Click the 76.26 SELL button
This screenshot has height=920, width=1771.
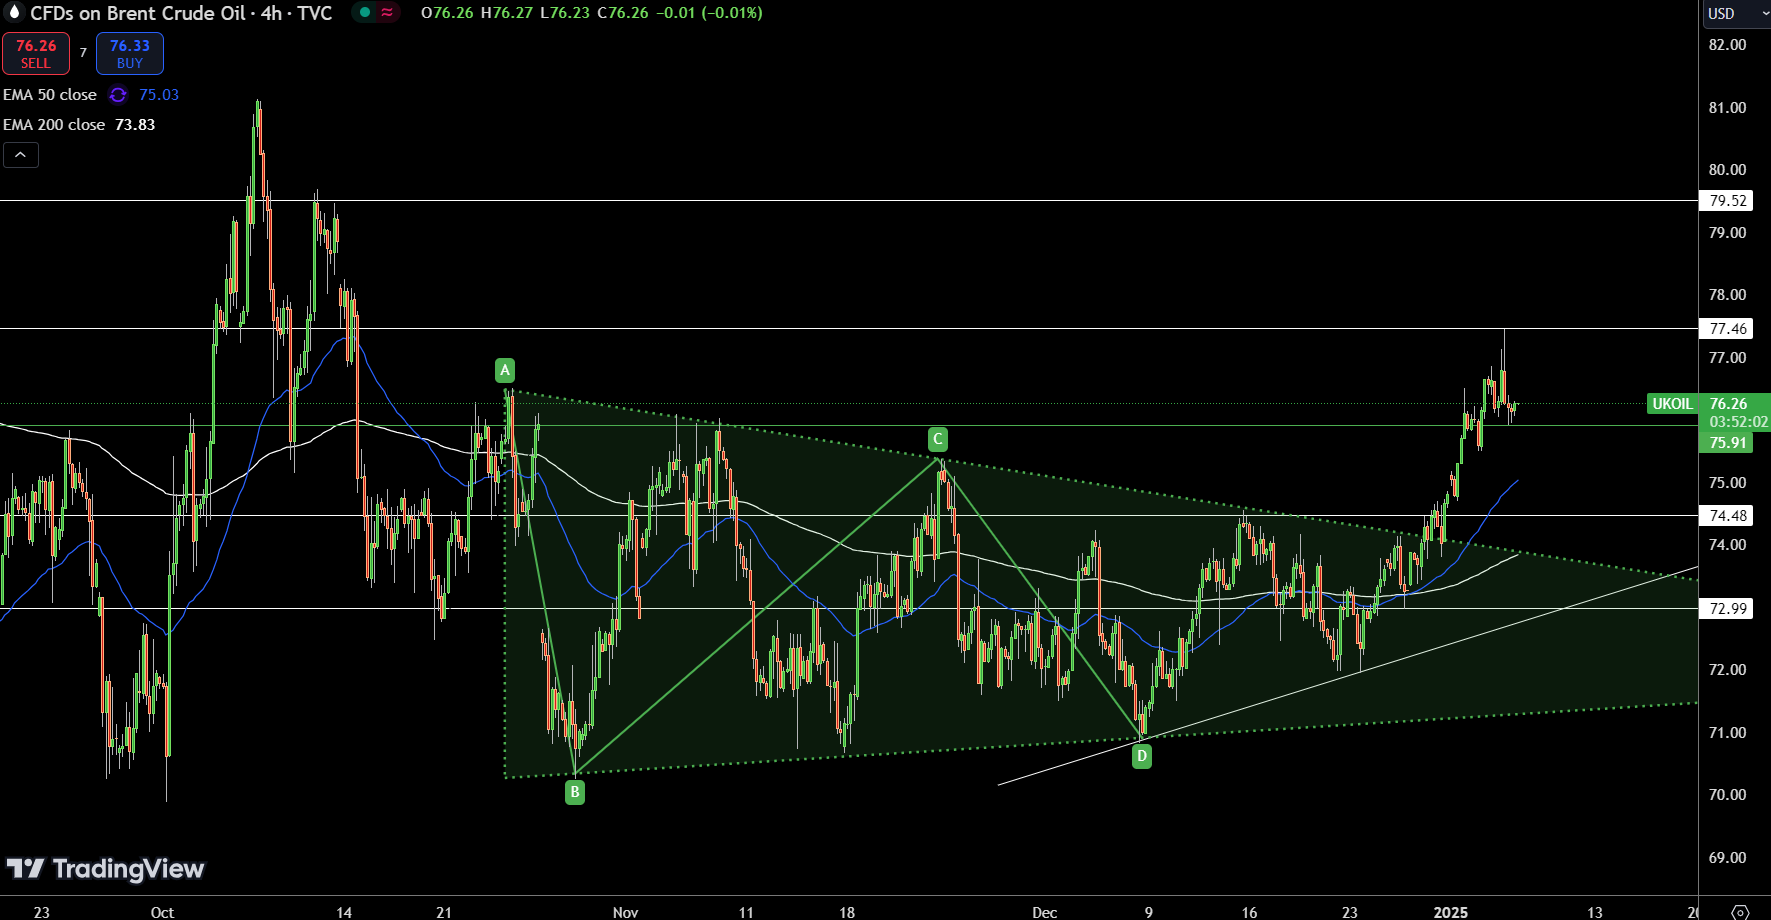[x=36, y=54]
